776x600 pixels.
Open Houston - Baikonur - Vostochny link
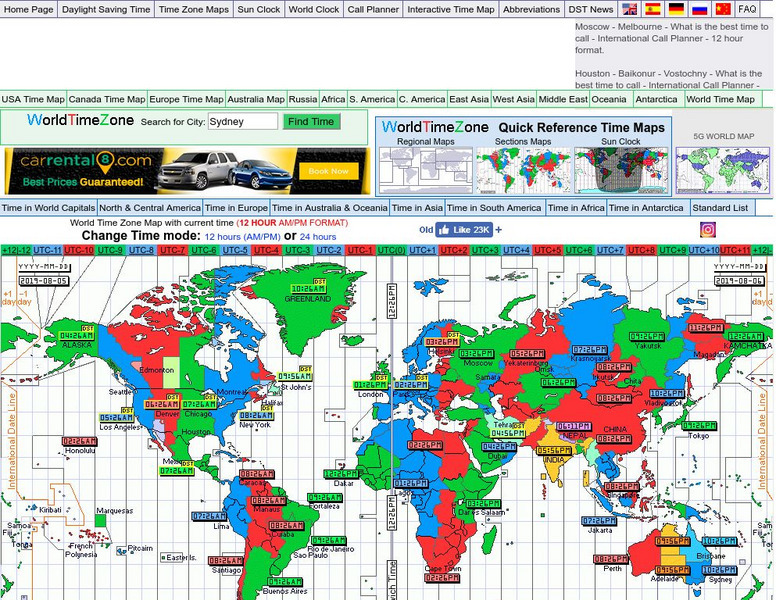pyautogui.click(x=669, y=79)
